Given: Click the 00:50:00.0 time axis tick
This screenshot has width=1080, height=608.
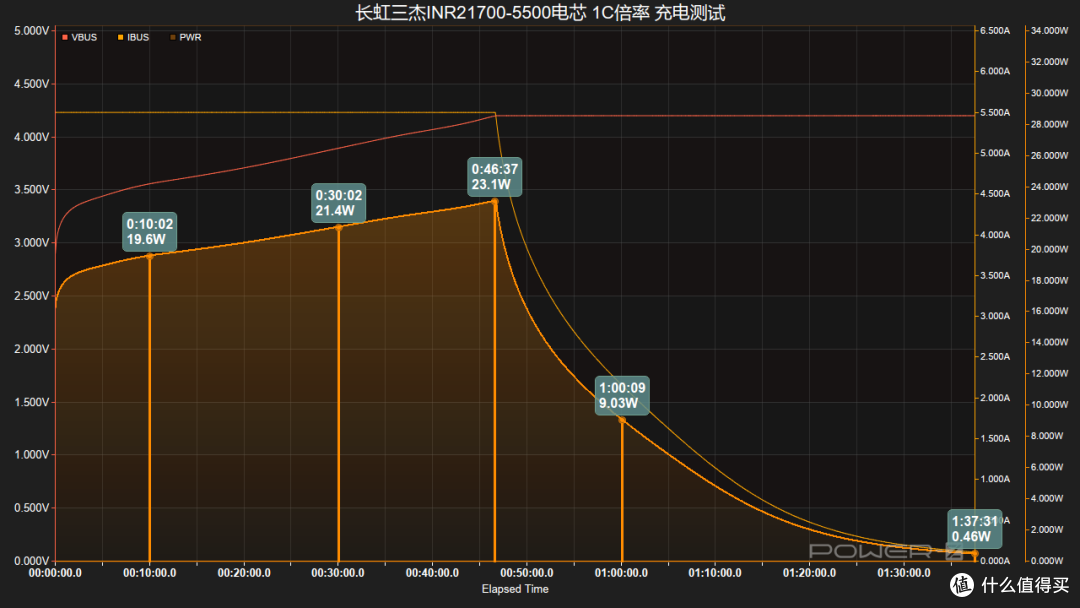Looking at the screenshot, I should point(527,573).
